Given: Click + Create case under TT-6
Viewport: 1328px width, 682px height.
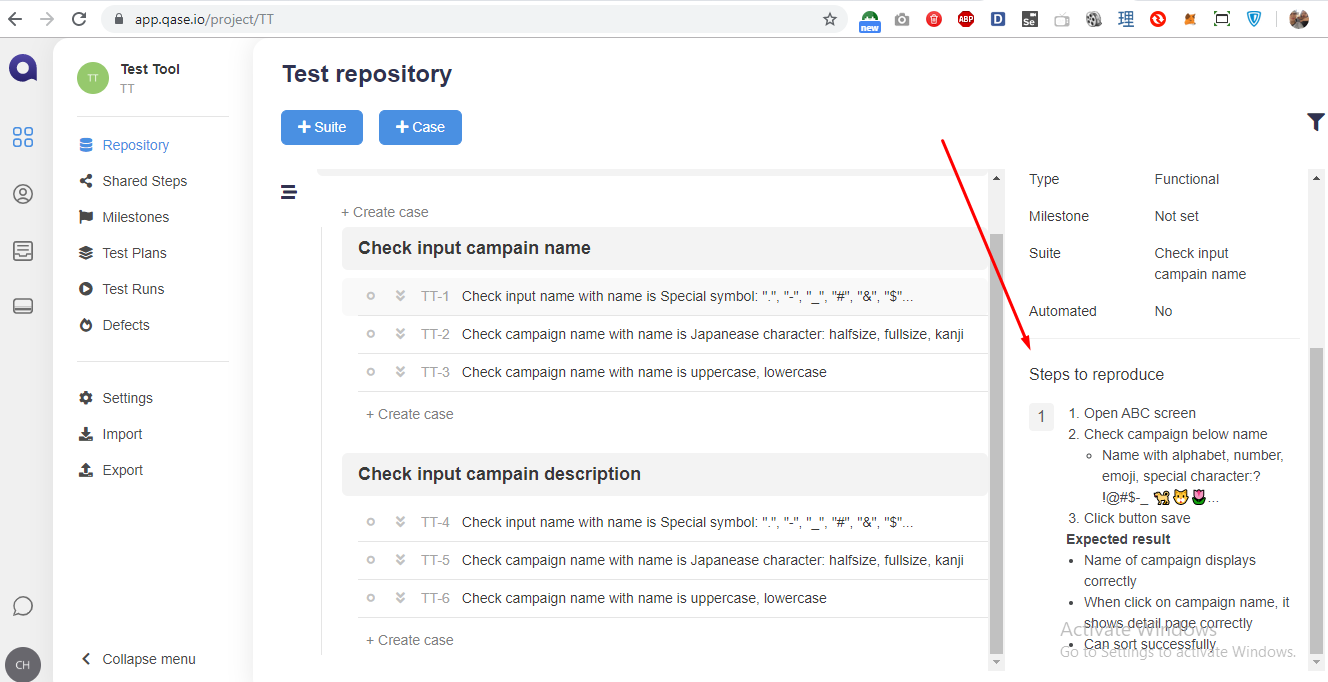Looking at the screenshot, I should tap(410, 640).
